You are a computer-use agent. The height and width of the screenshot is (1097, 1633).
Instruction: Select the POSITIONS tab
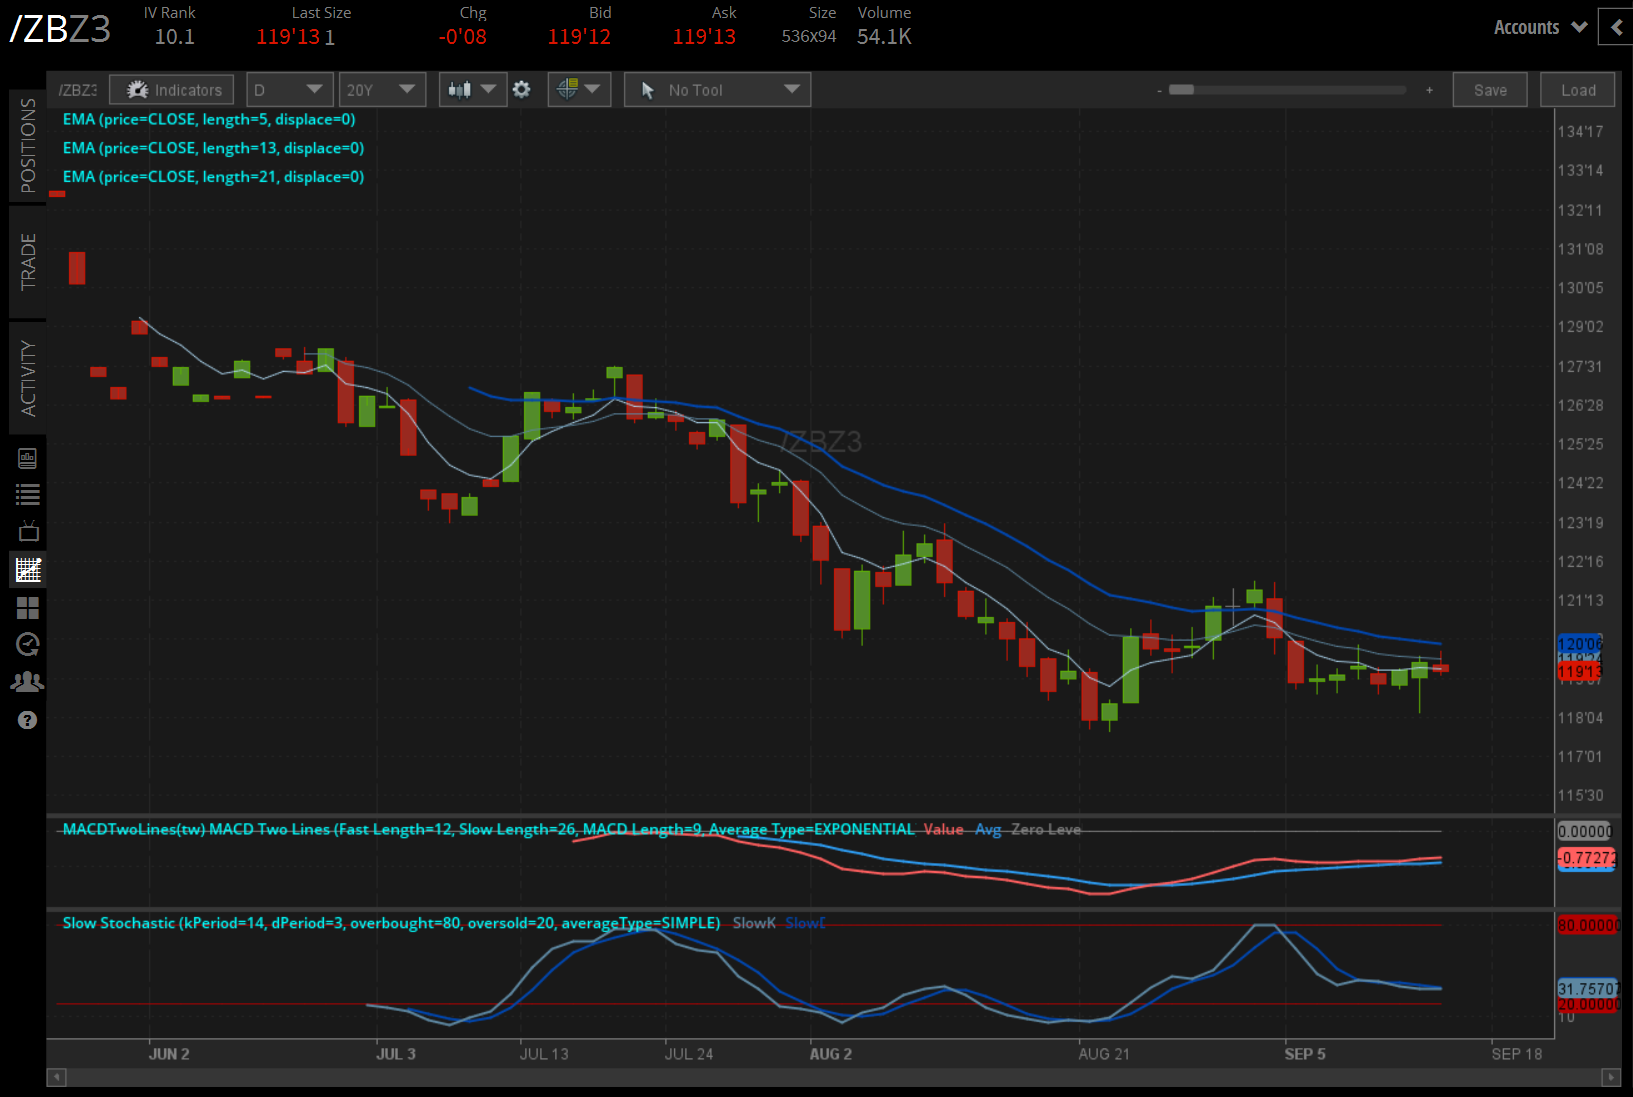[x=27, y=146]
